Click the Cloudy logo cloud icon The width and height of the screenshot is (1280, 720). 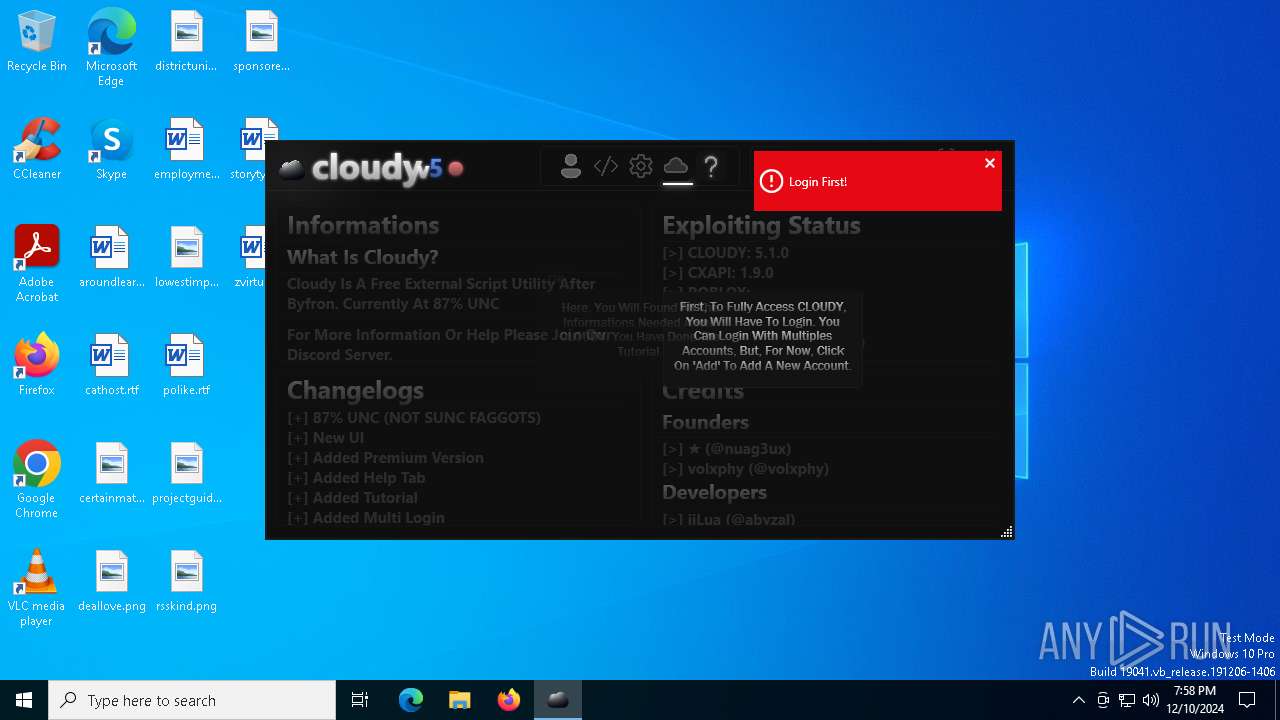coord(292,169)
